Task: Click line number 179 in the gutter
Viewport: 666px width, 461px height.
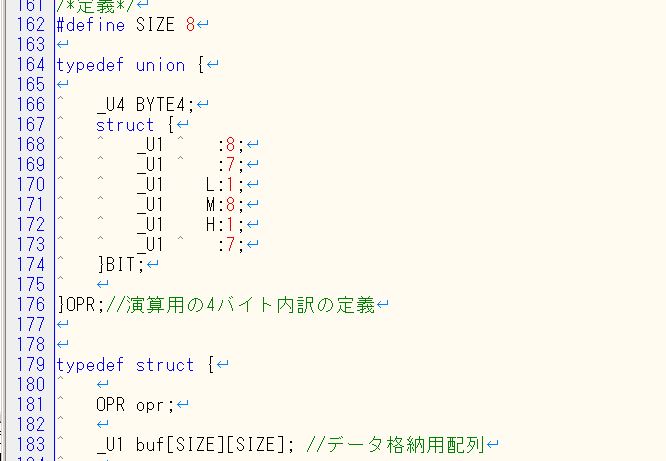Action: click(31, 364)
